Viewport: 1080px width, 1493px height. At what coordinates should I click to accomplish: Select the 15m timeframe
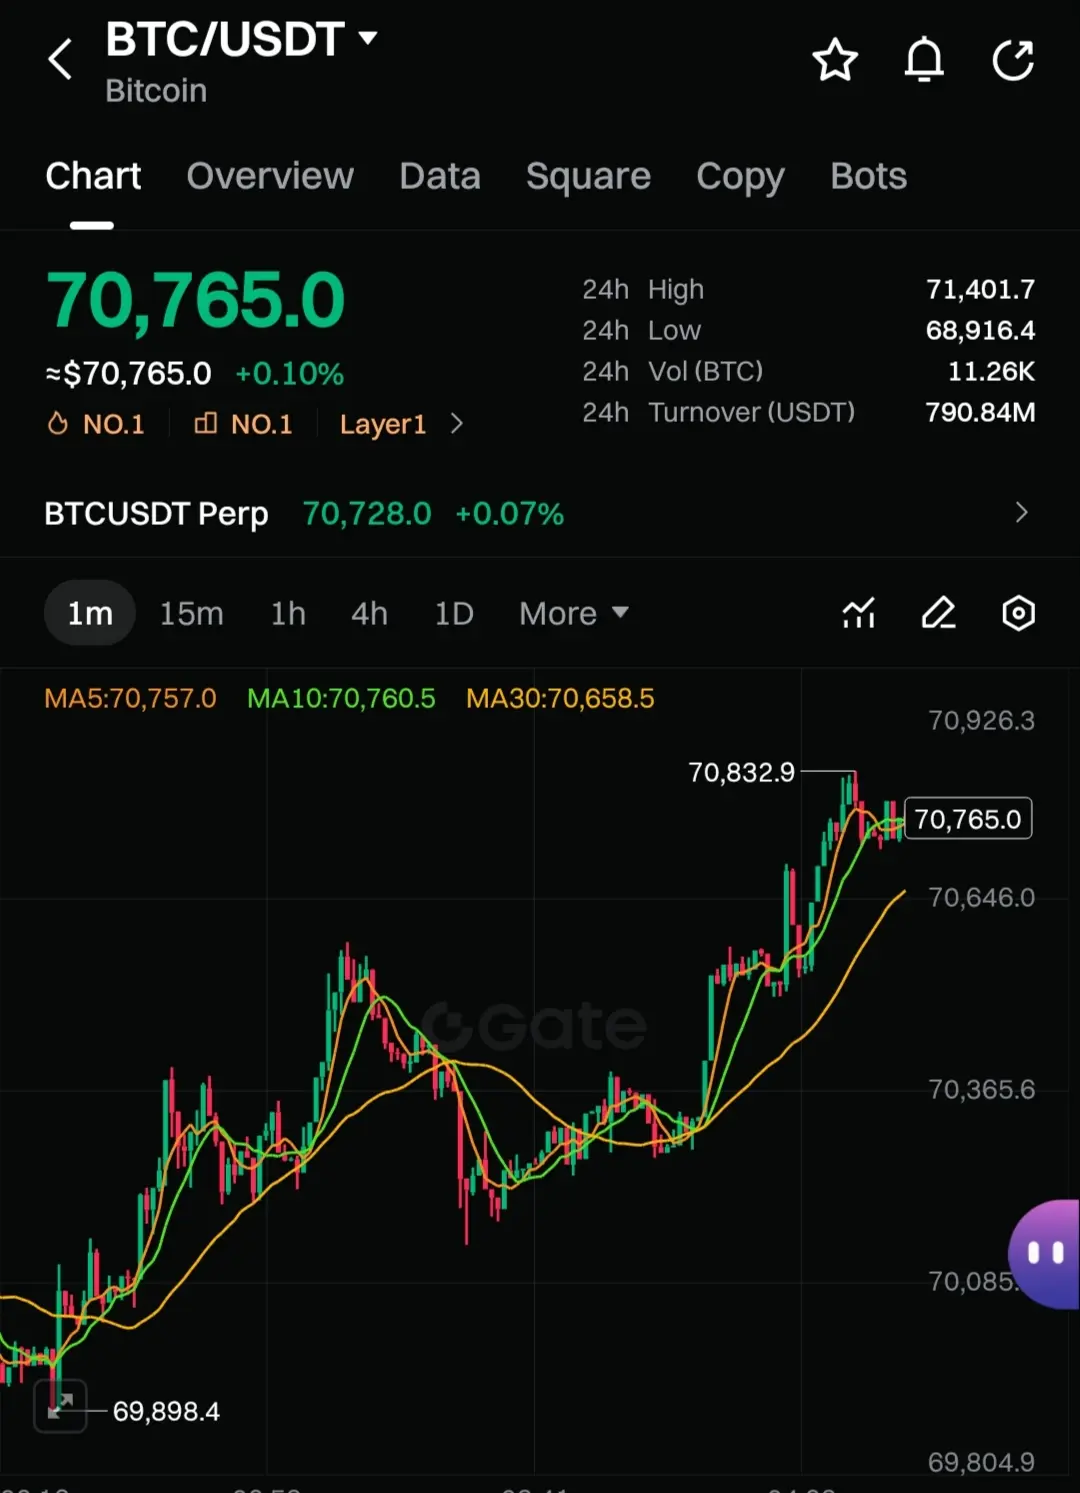192,613
